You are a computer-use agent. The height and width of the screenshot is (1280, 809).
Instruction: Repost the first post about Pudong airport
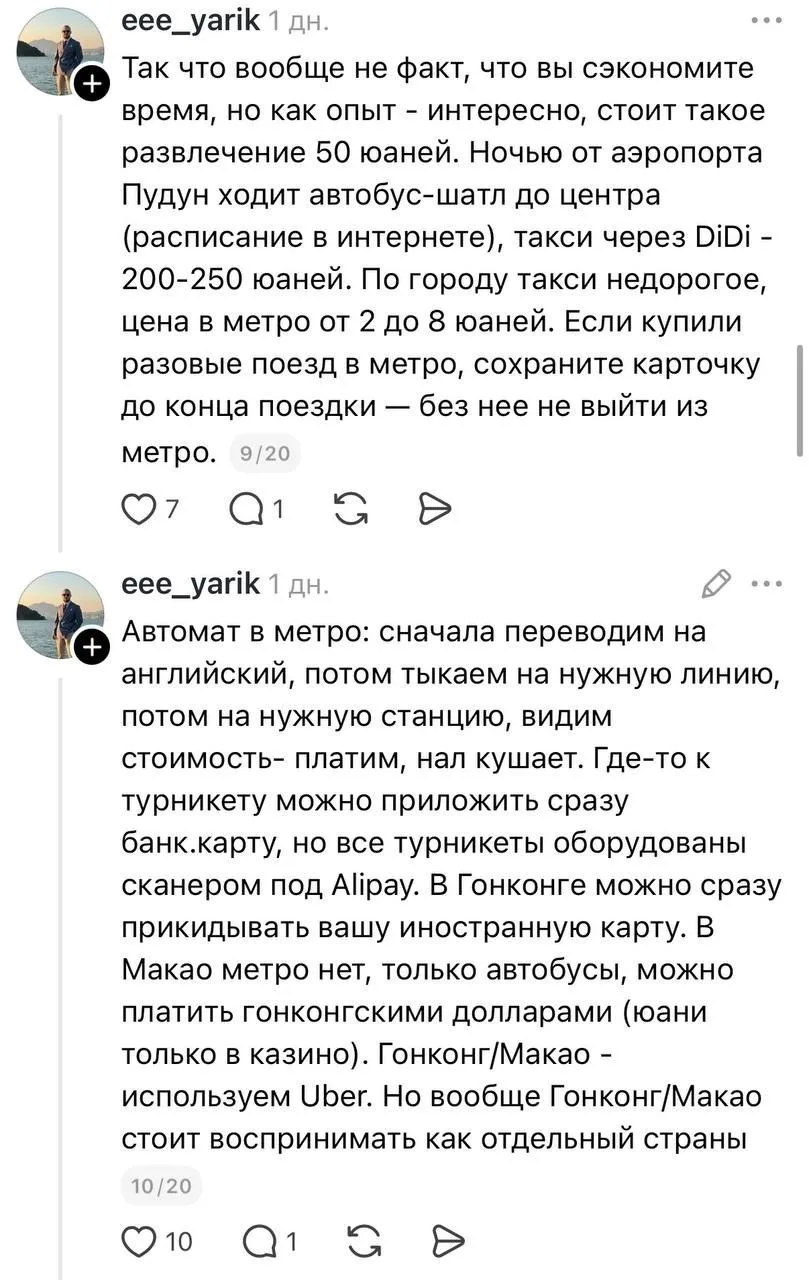pos(349,509)
